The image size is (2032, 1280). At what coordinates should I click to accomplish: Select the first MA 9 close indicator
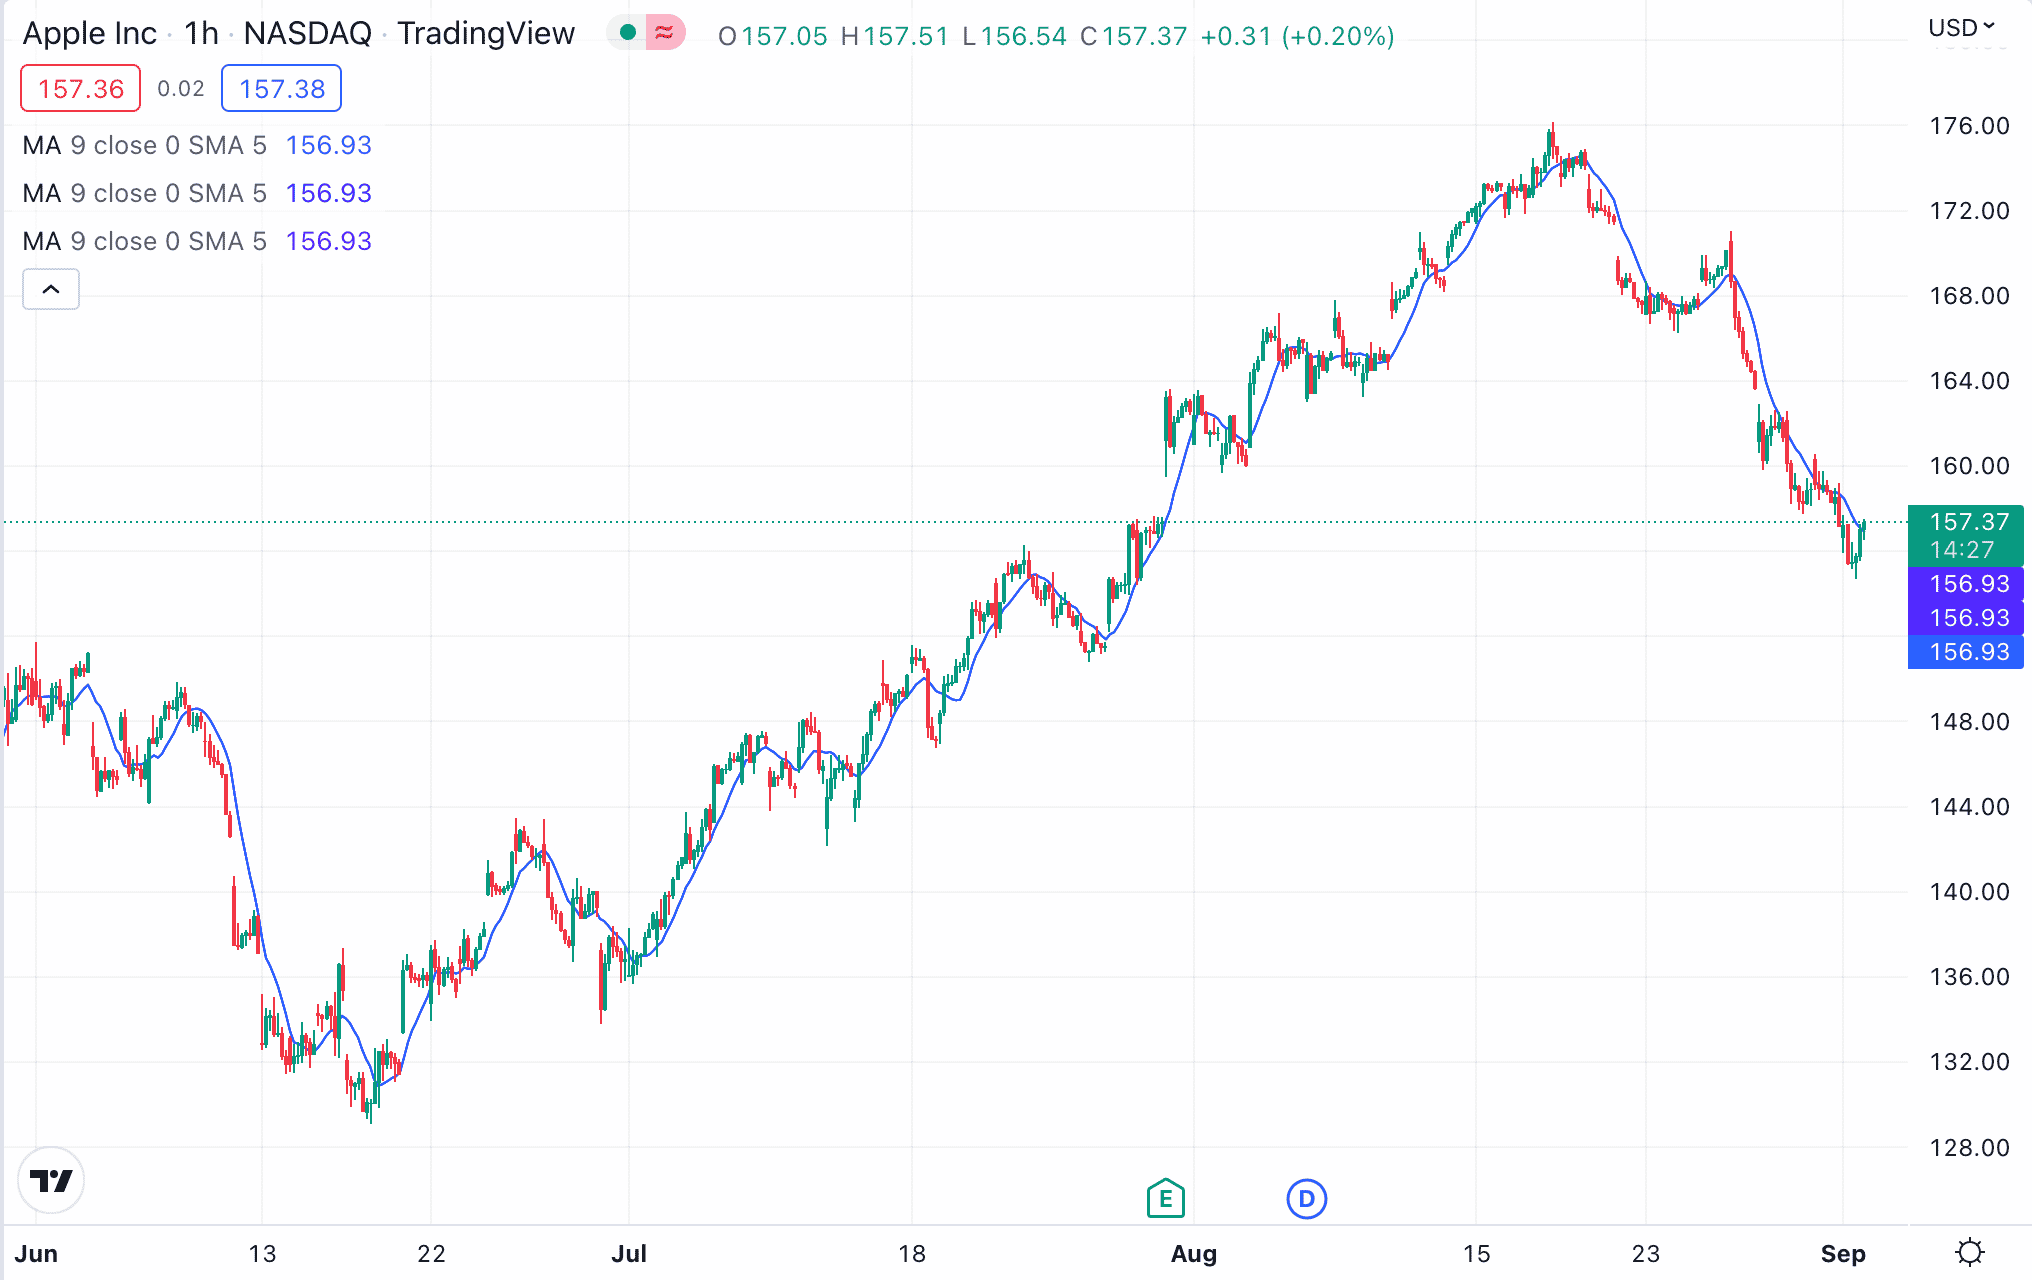197,146
